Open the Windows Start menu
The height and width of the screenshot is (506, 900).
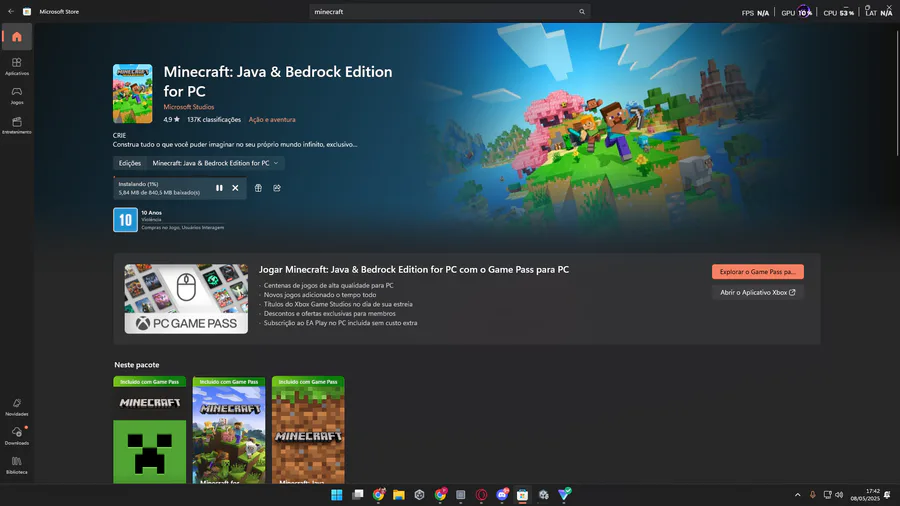[337, 495]
